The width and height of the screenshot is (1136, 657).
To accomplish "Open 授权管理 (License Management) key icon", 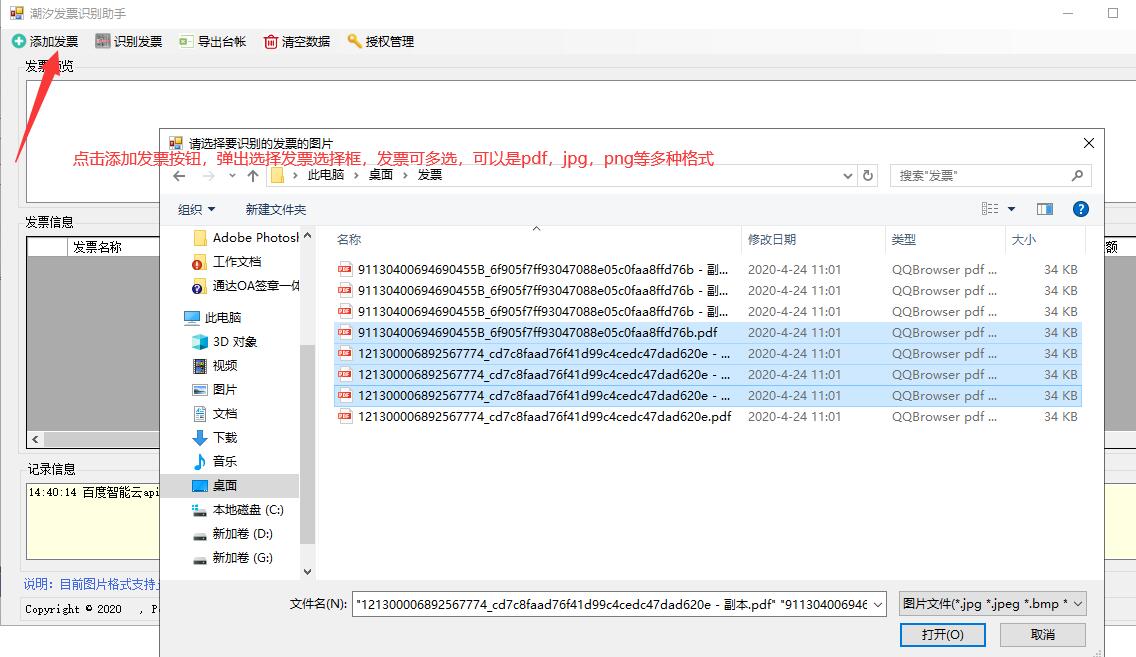I will pos(354,41).
